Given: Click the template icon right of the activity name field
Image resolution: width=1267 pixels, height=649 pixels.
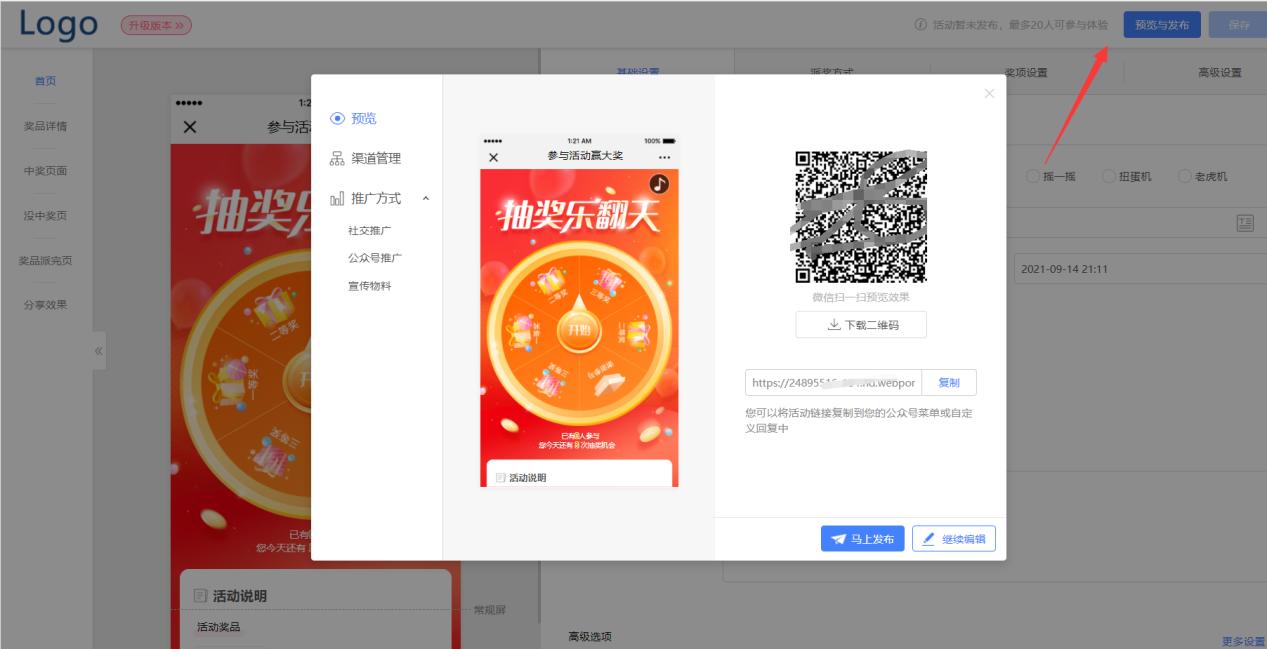Looking at the screenshot, I should point(1243,222).
